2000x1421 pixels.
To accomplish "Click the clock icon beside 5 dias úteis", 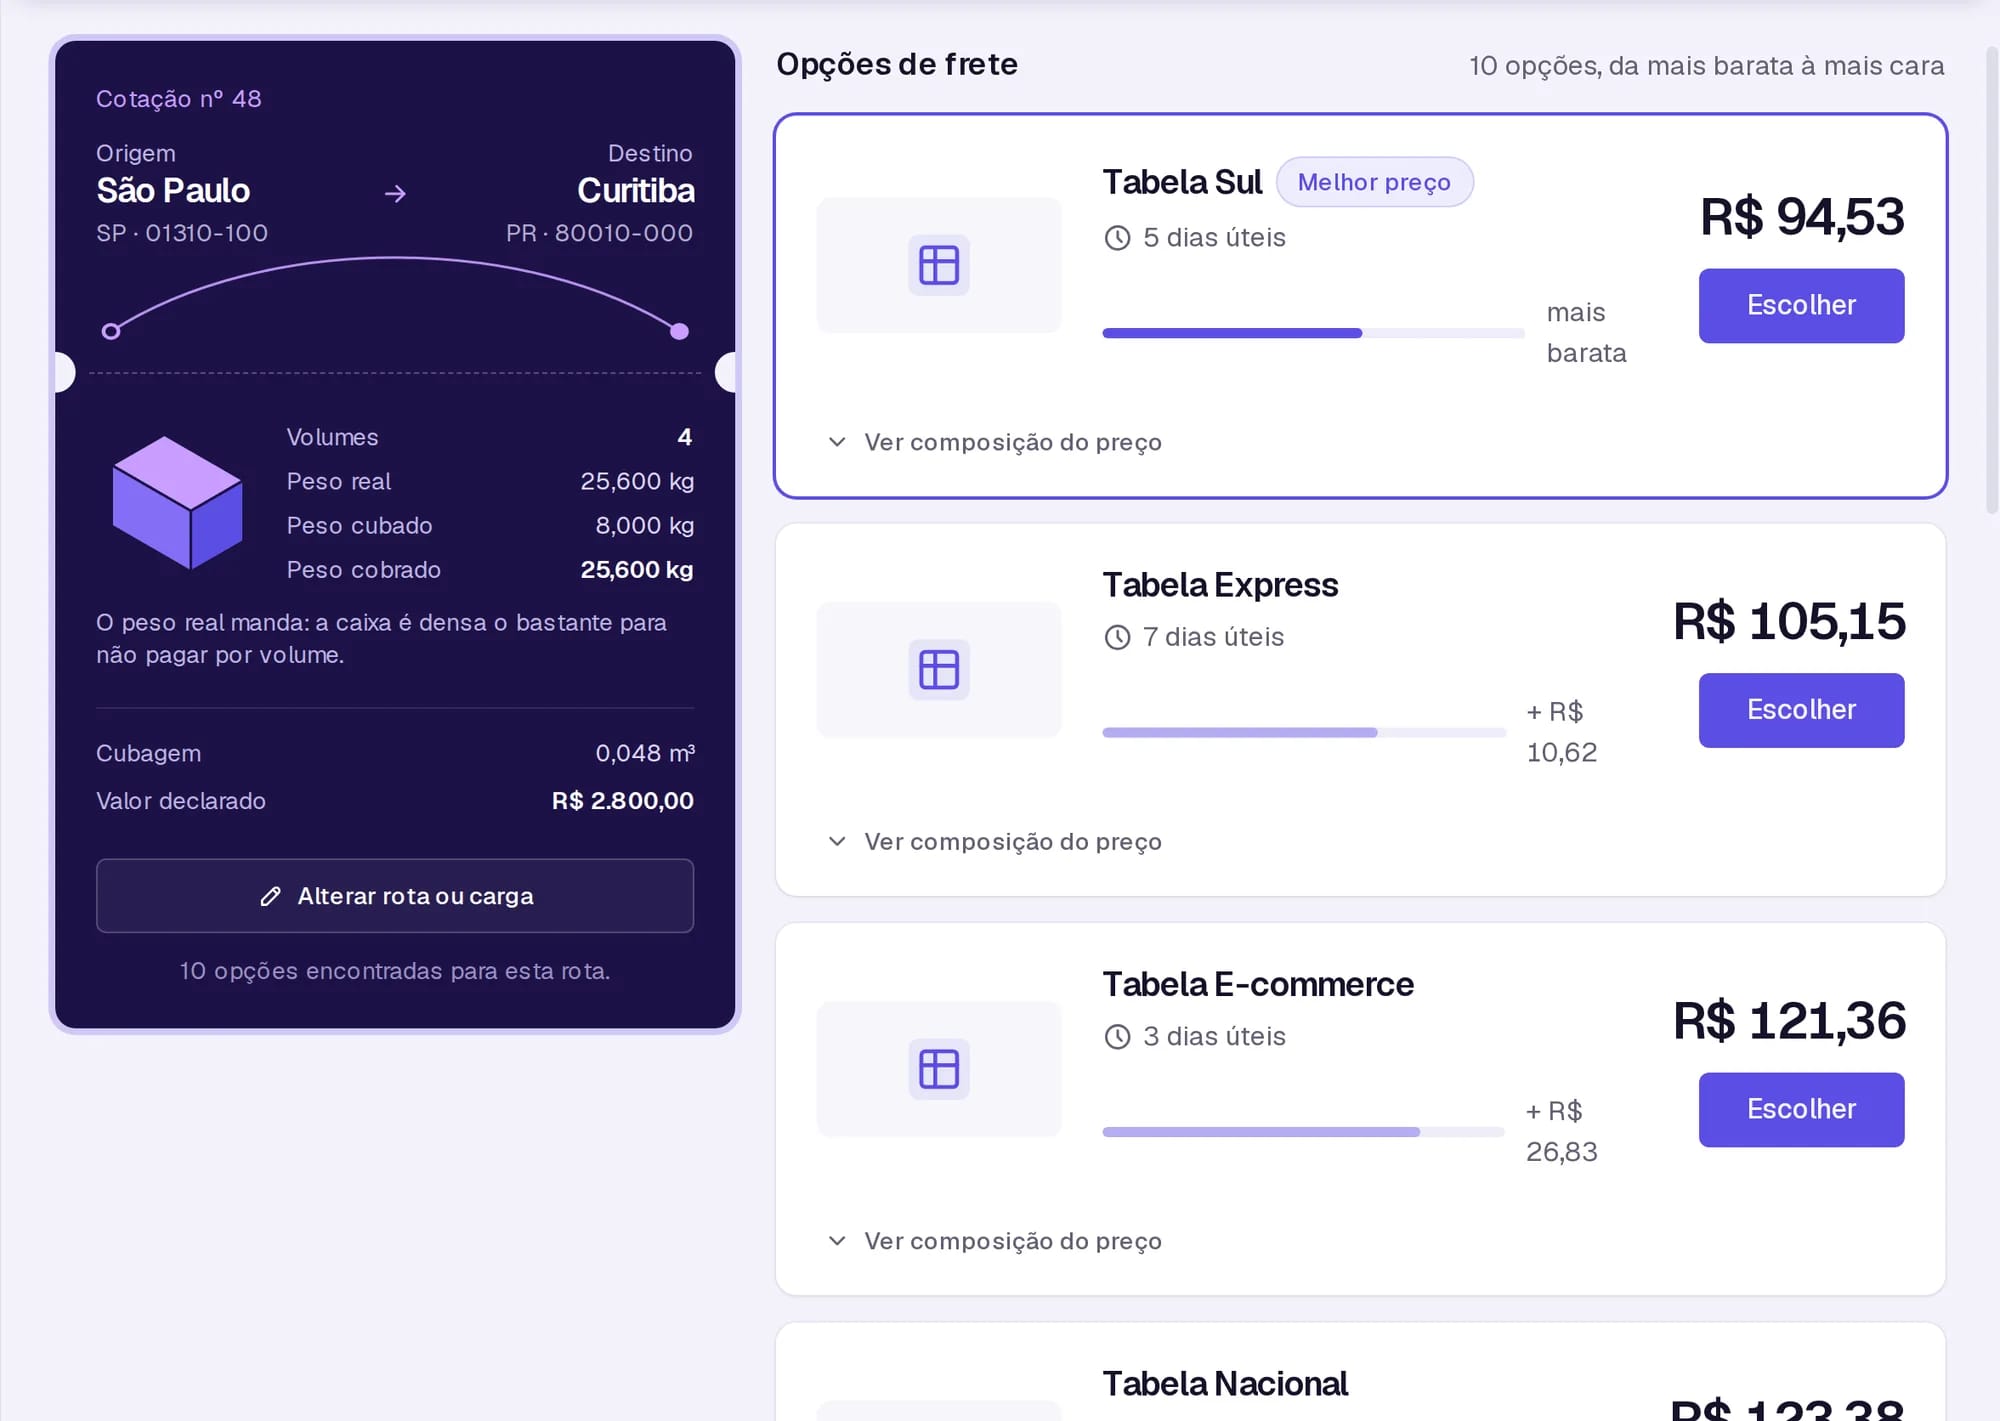I will click(1117, 238).
